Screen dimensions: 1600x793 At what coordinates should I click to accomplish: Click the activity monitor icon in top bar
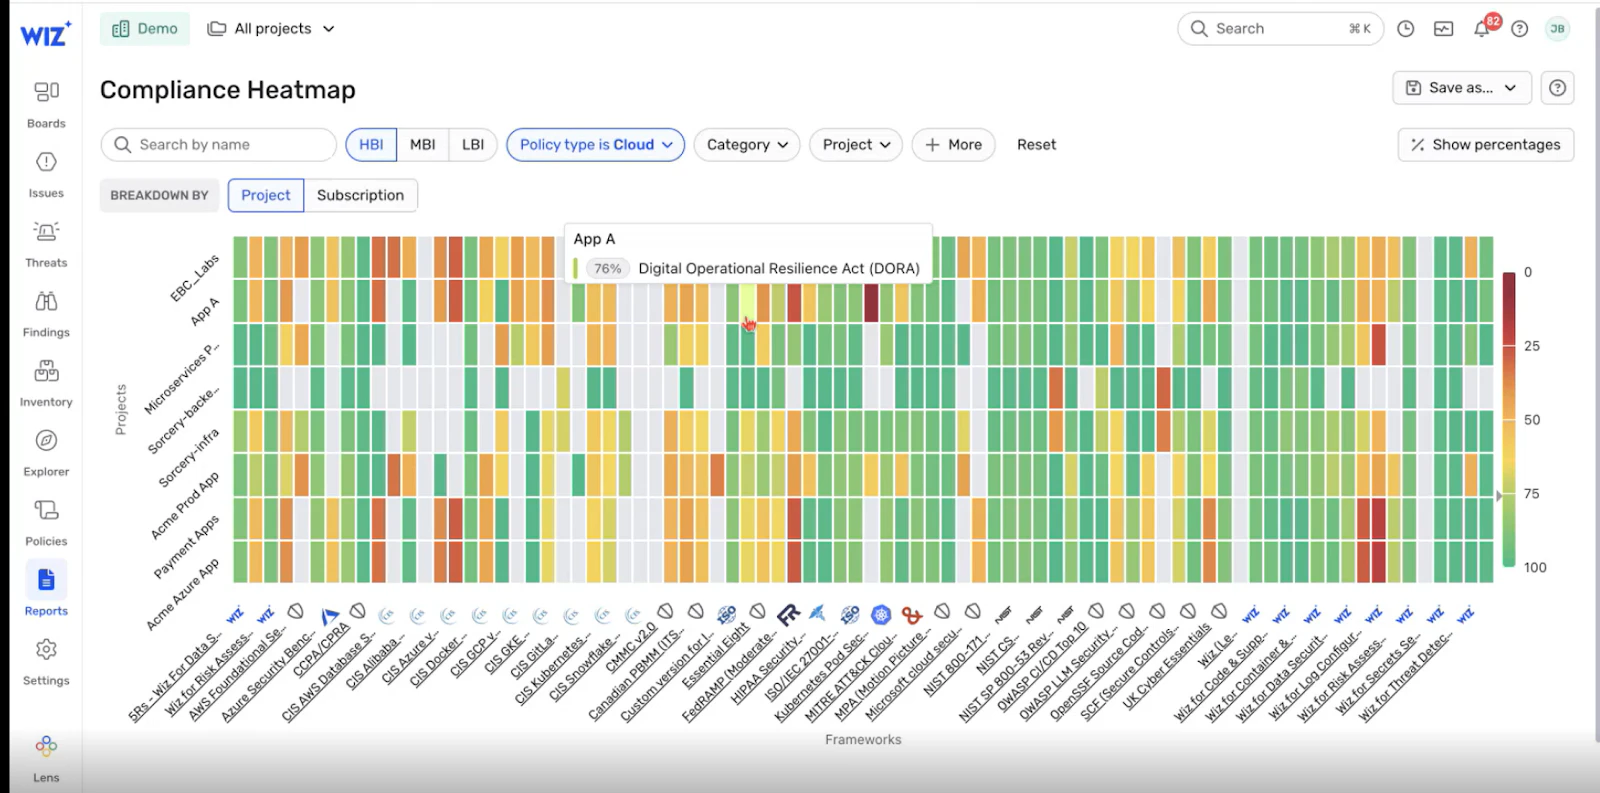tap(1443, 29)
